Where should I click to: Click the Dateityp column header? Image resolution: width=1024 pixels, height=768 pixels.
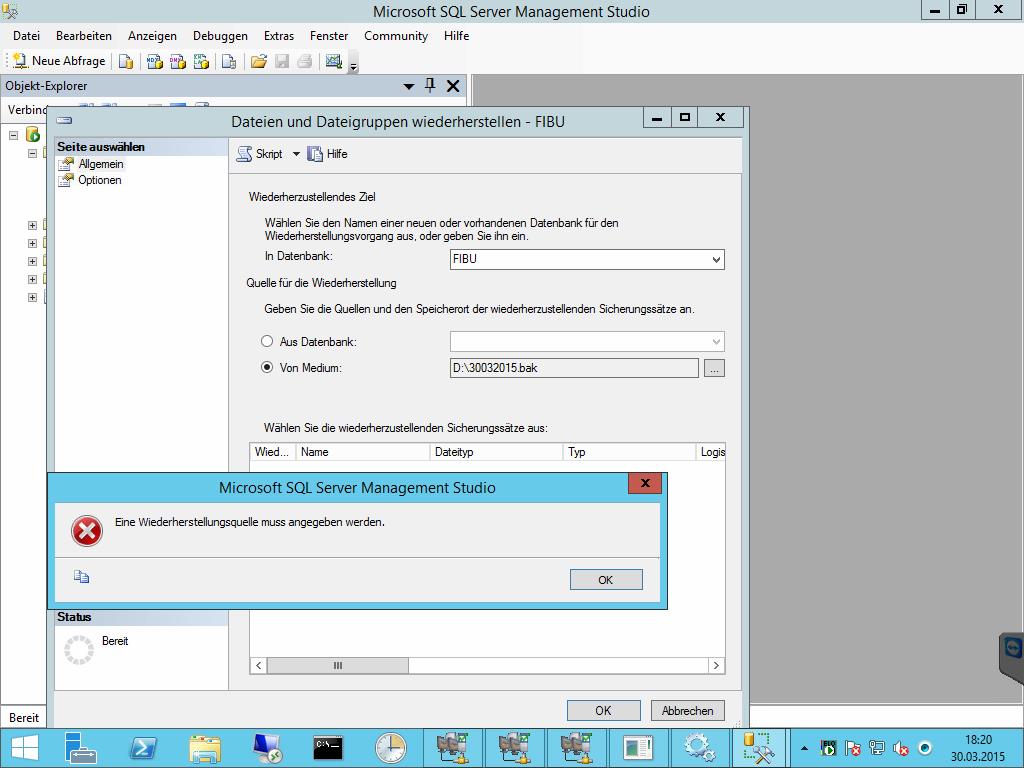(496, 452)
